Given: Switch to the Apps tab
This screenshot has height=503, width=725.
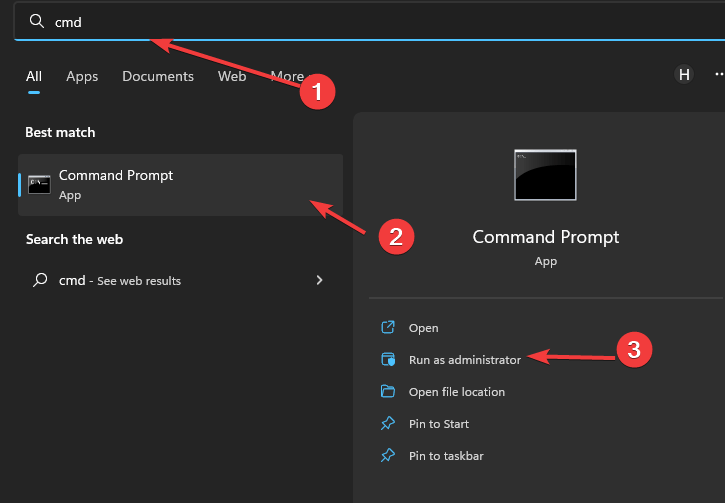Looking at the screenshot, I should pyautogui.click(x=82, y=76).
